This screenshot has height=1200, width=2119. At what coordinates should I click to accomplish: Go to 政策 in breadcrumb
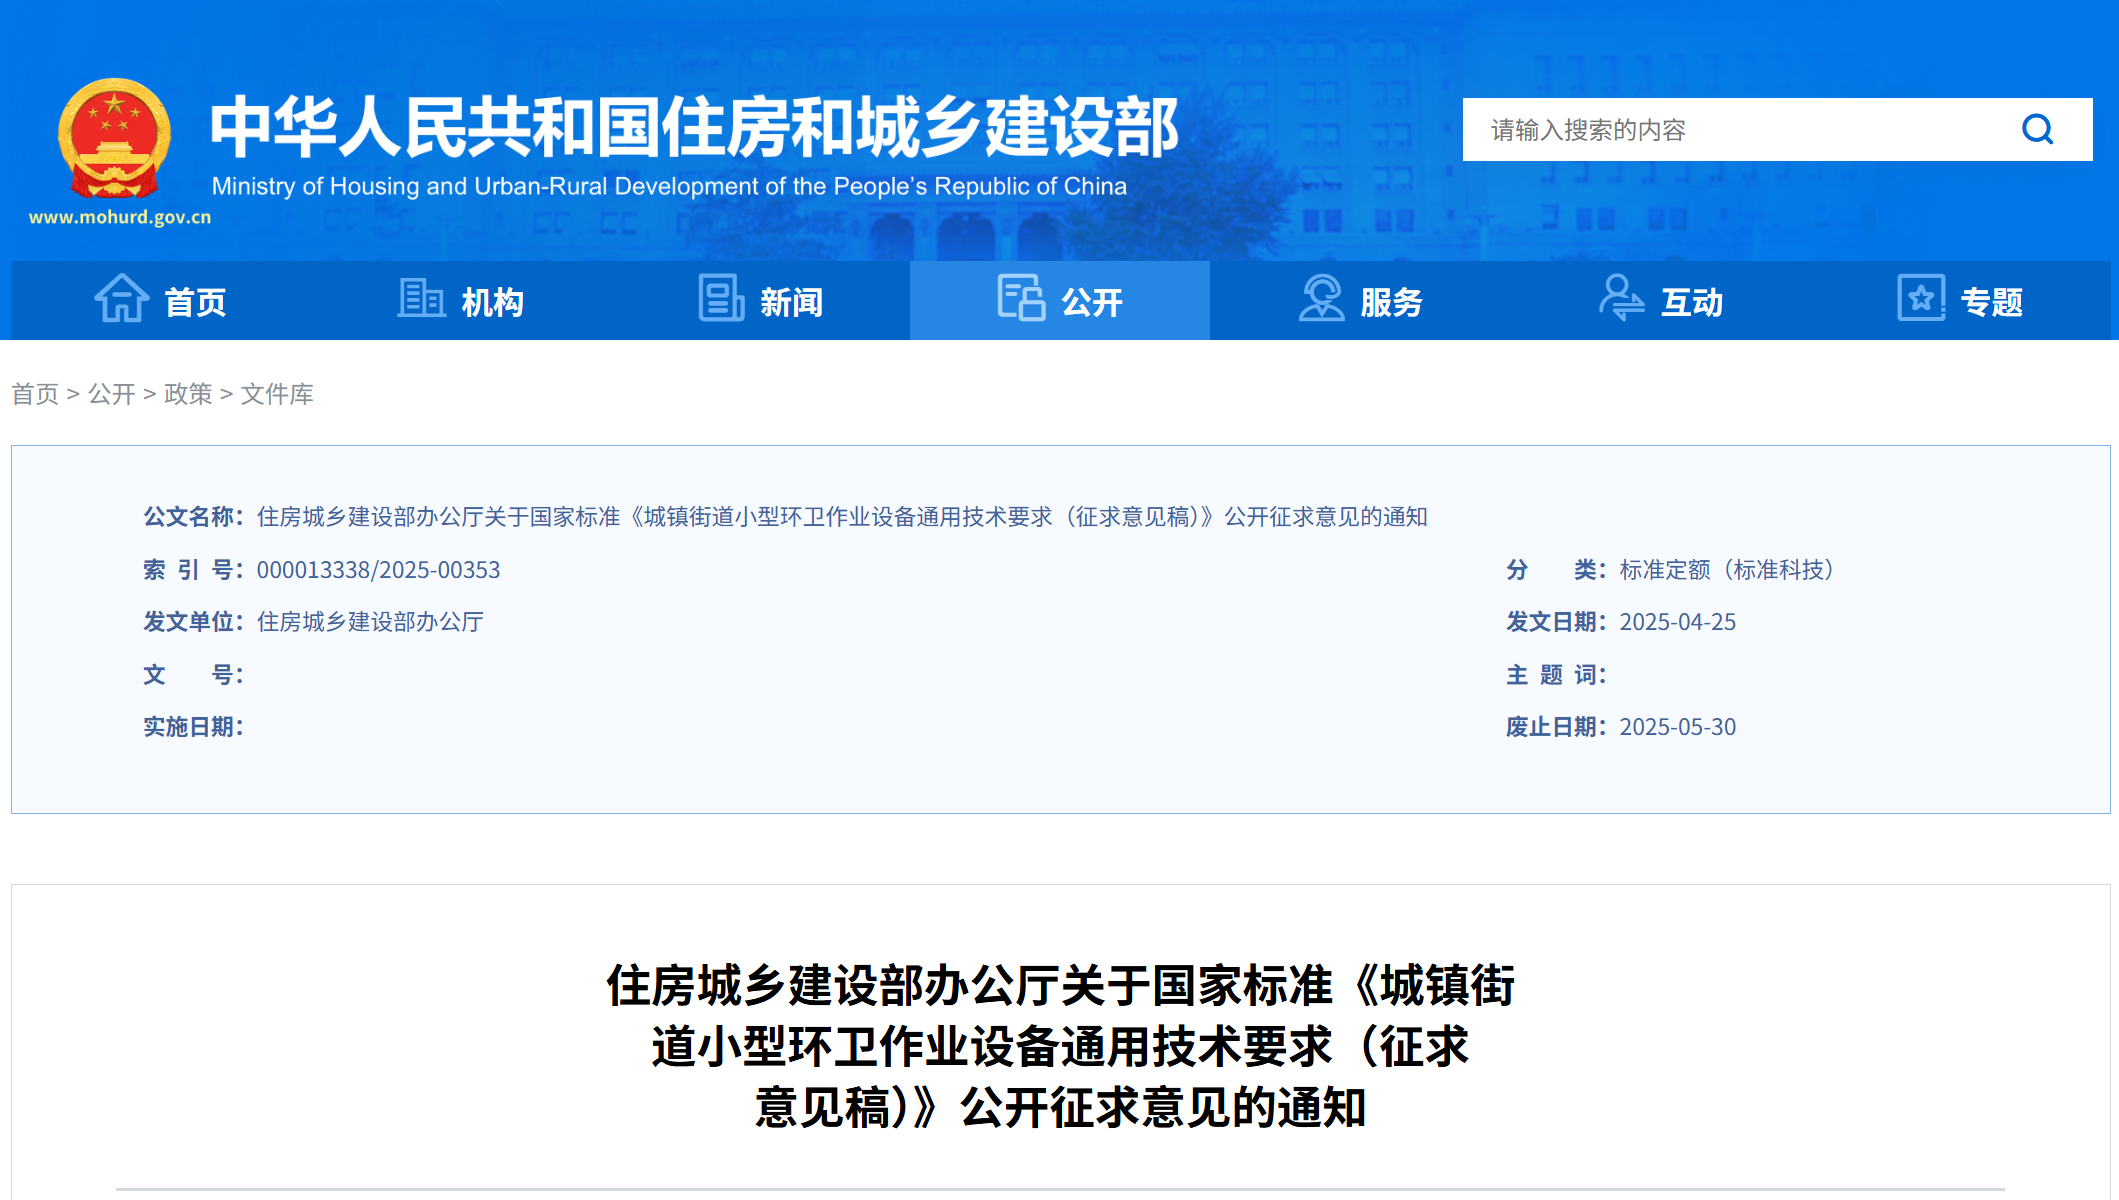point(188,394)
